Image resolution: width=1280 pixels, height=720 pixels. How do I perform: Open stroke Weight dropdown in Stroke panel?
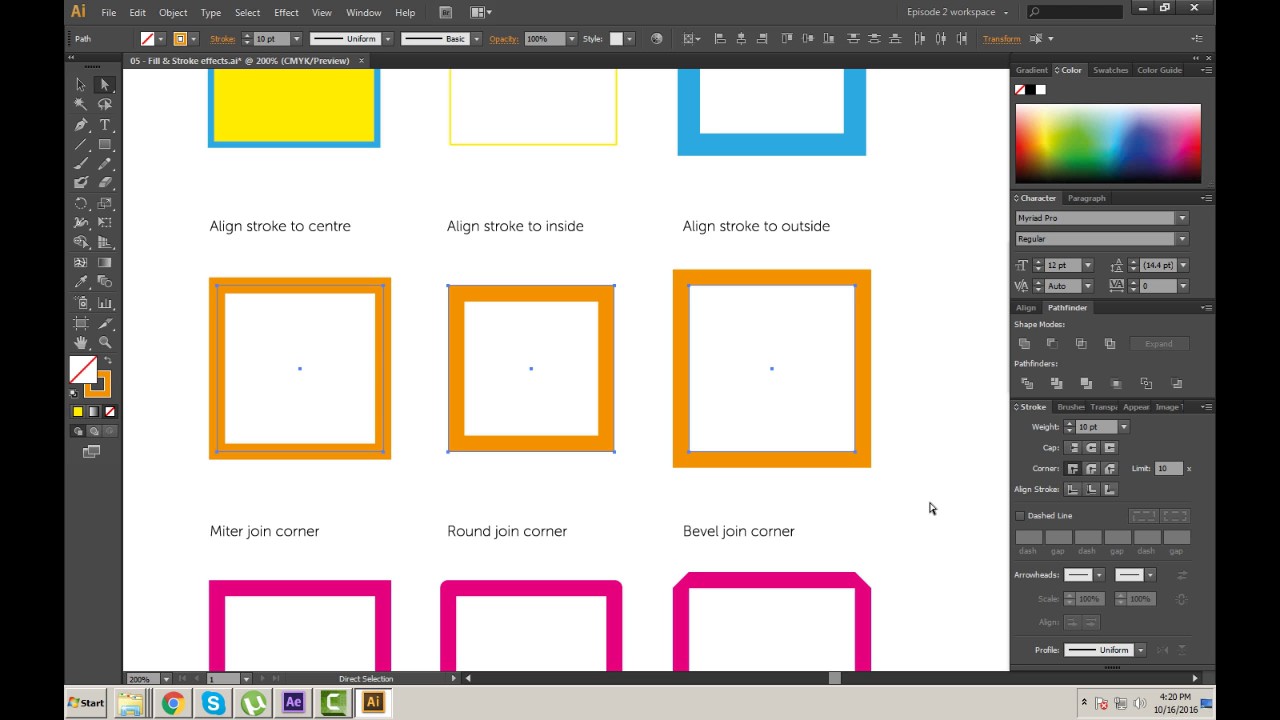1124,427
